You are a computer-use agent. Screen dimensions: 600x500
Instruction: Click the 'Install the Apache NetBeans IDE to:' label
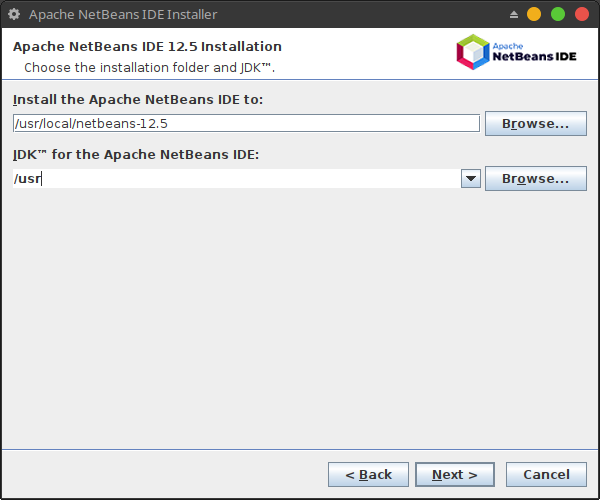[138, 99]
